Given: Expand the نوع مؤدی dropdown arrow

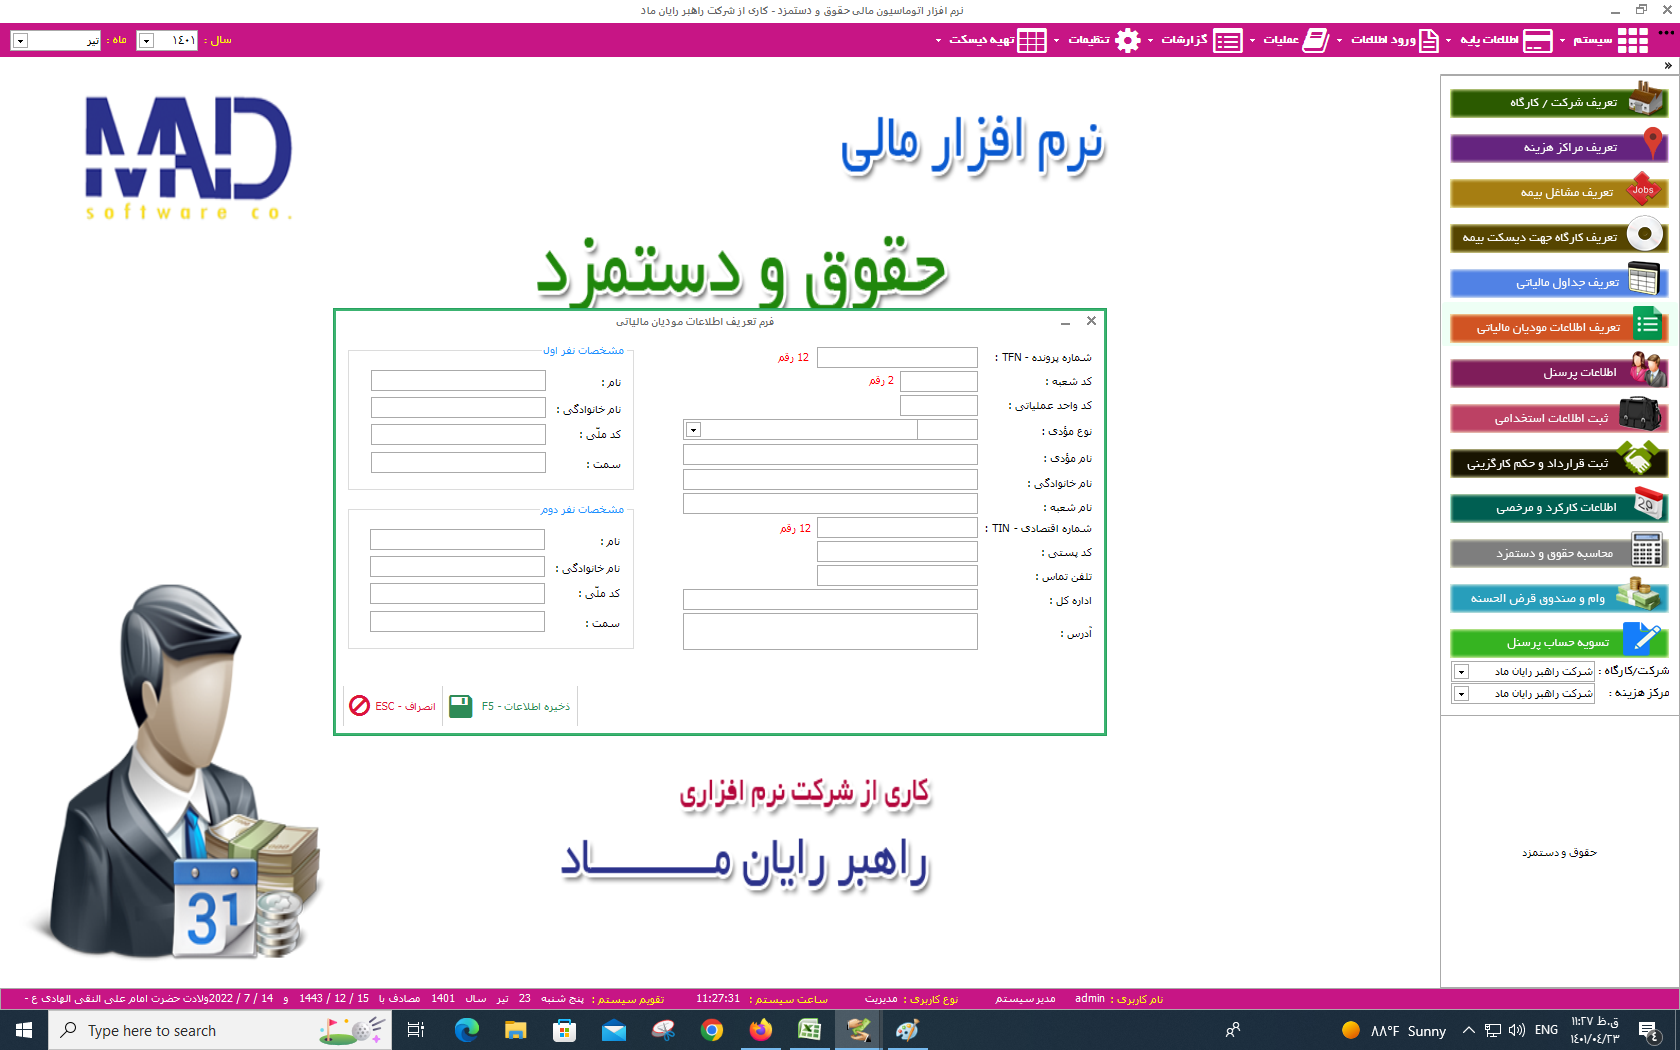Looking at the screenshot, I should tap(693, 430).
